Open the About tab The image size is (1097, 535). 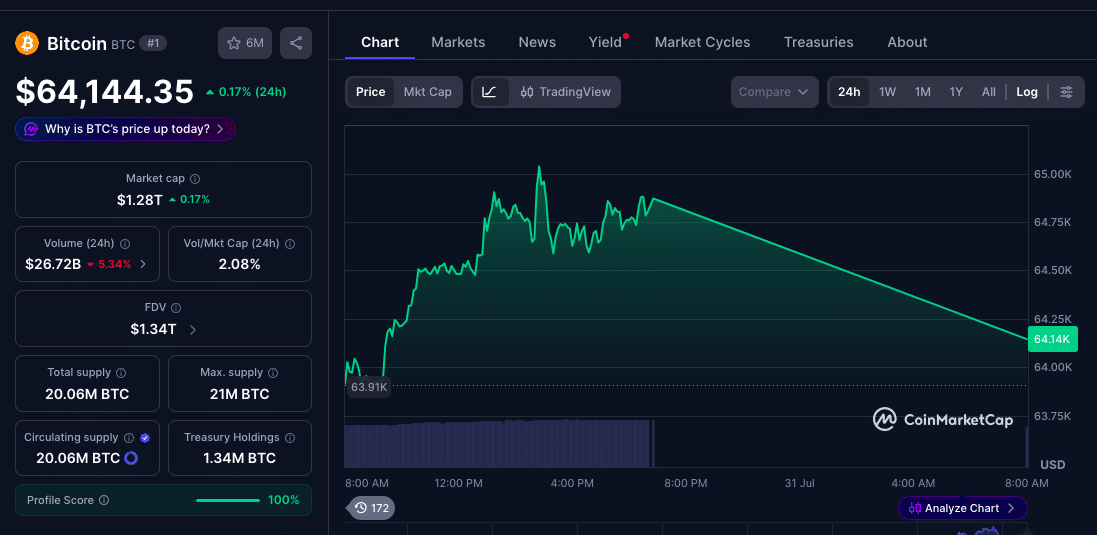(x=907, y=42)
